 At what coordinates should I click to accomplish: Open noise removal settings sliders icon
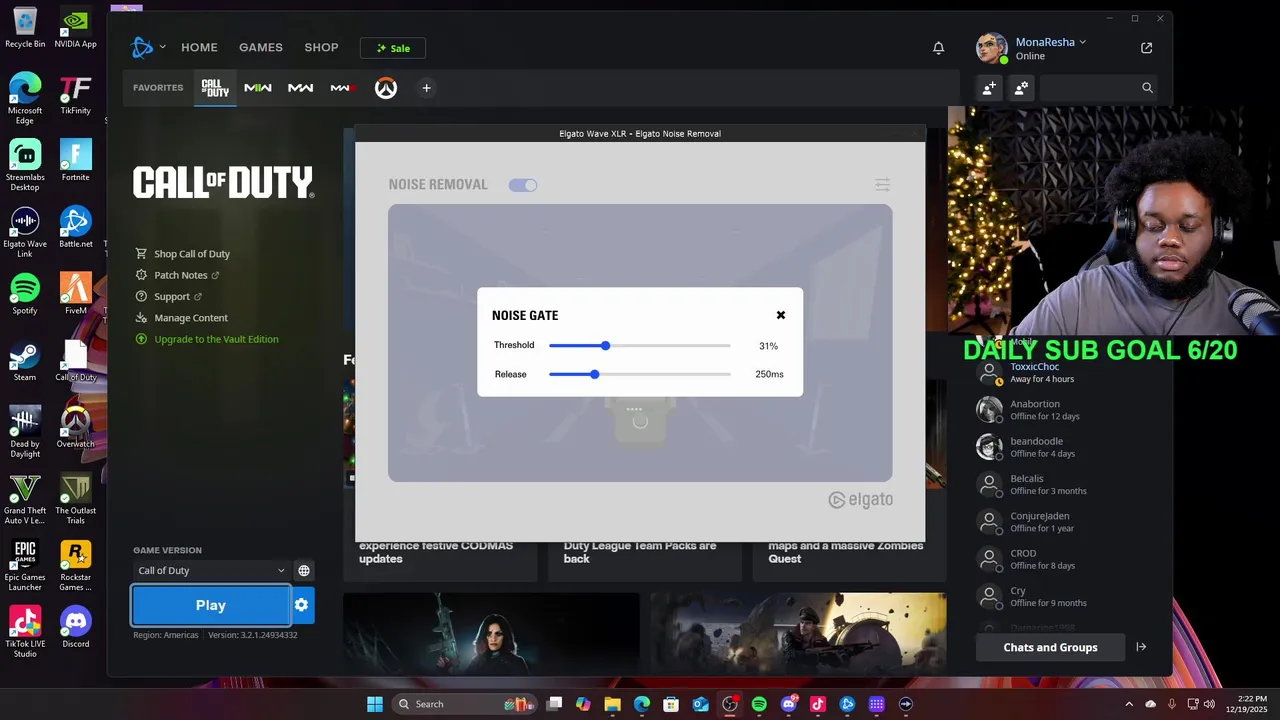tap(882, 184)
